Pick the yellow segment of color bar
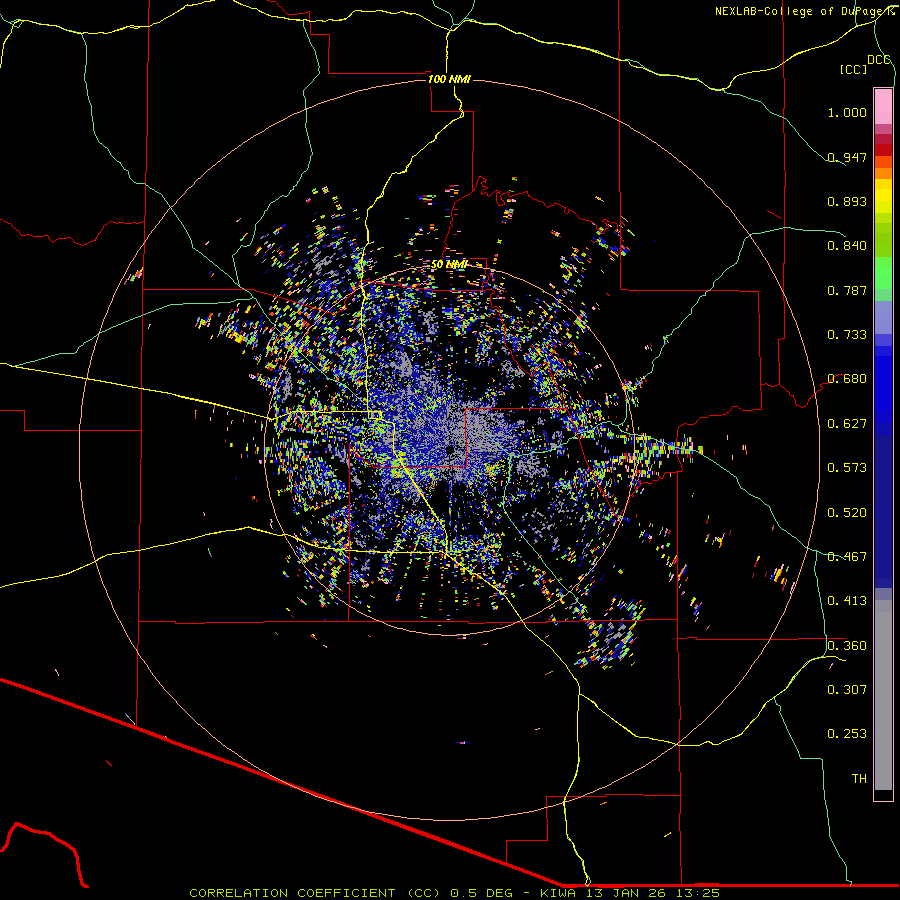Screen dimensions: 900x900 [883, 196]
